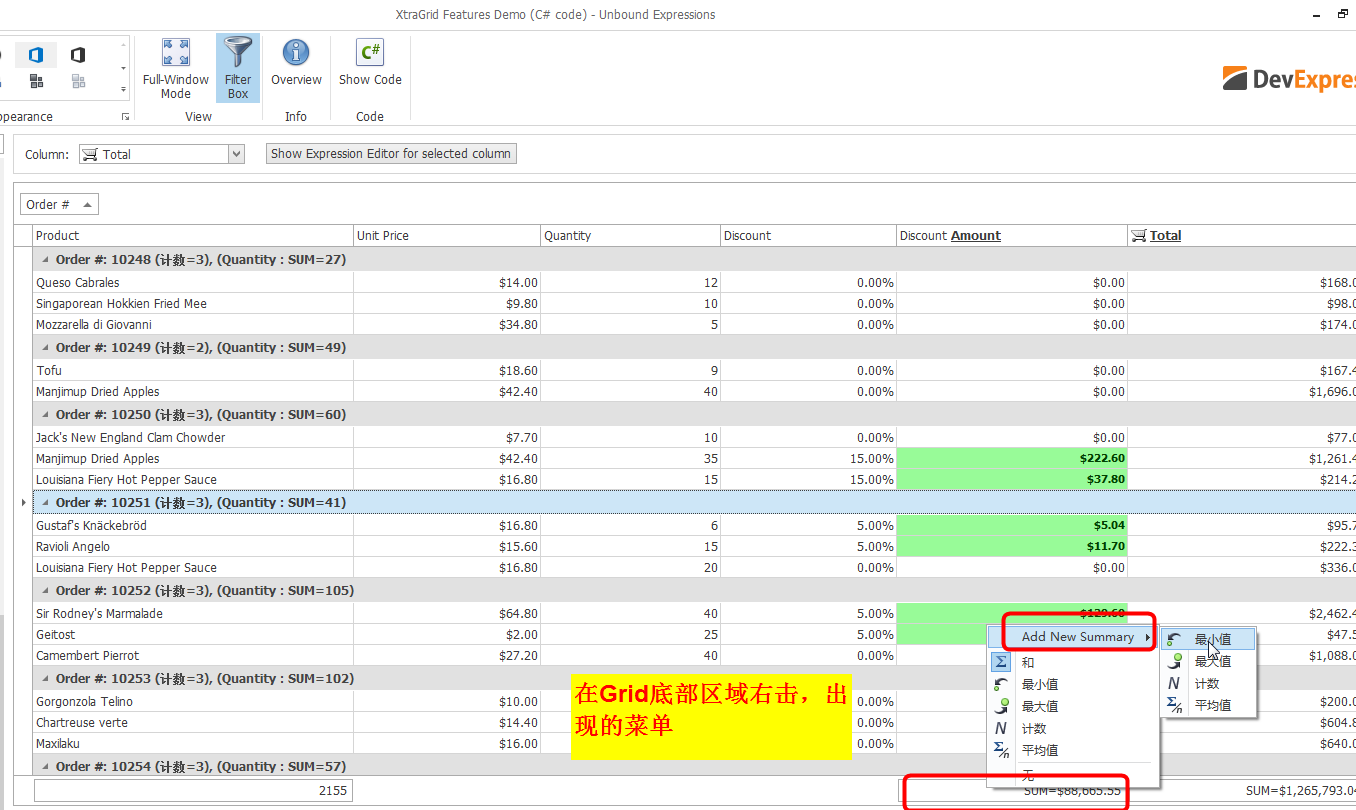The width and height of the screenshot is (1356, 810).
Task: Choose 计数 in the Add New Summary submenu
Action: coord(1206,684)
